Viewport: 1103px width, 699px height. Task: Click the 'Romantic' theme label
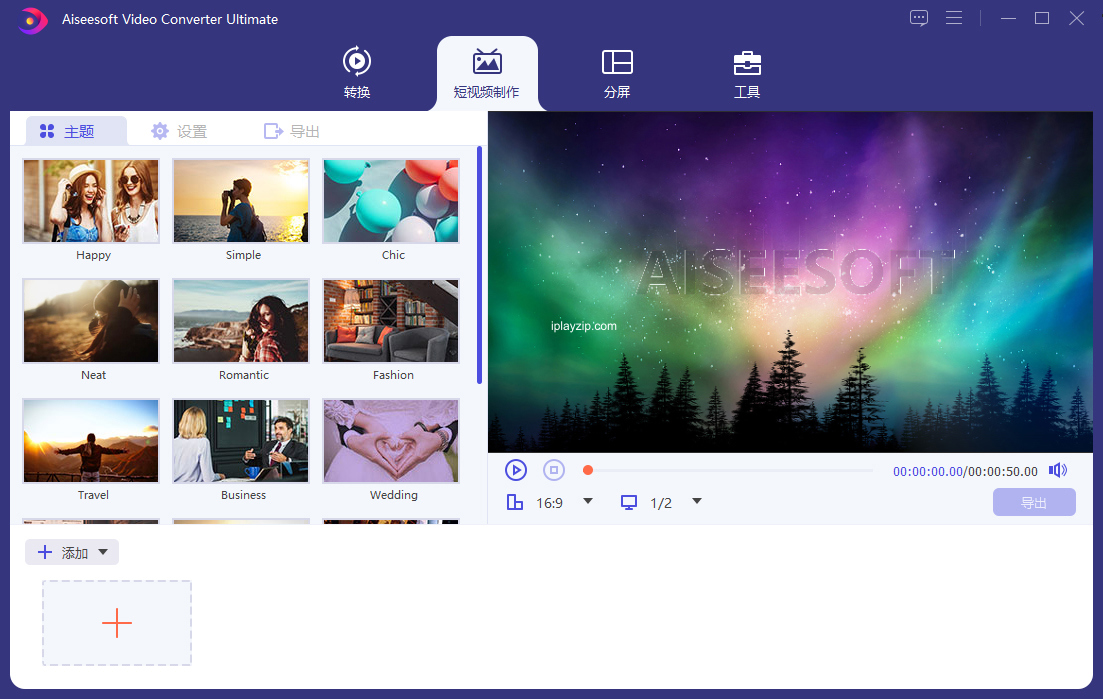[x=243, y=375]
